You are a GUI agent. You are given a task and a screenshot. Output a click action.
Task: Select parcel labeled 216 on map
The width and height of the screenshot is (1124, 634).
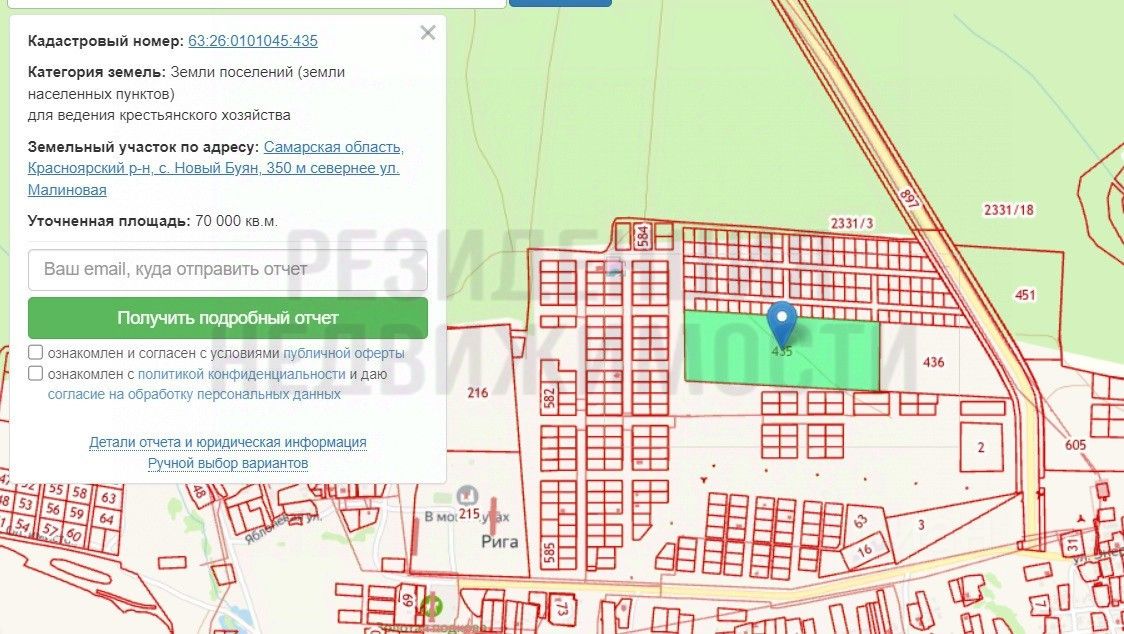click(477, 392)
